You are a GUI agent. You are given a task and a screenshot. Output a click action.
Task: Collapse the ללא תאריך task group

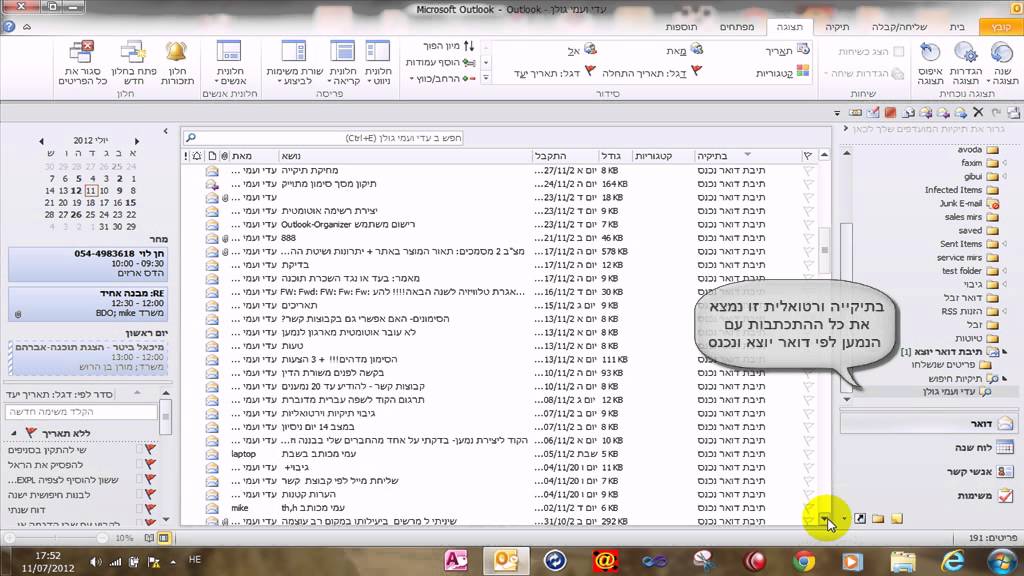pos(14,433)
